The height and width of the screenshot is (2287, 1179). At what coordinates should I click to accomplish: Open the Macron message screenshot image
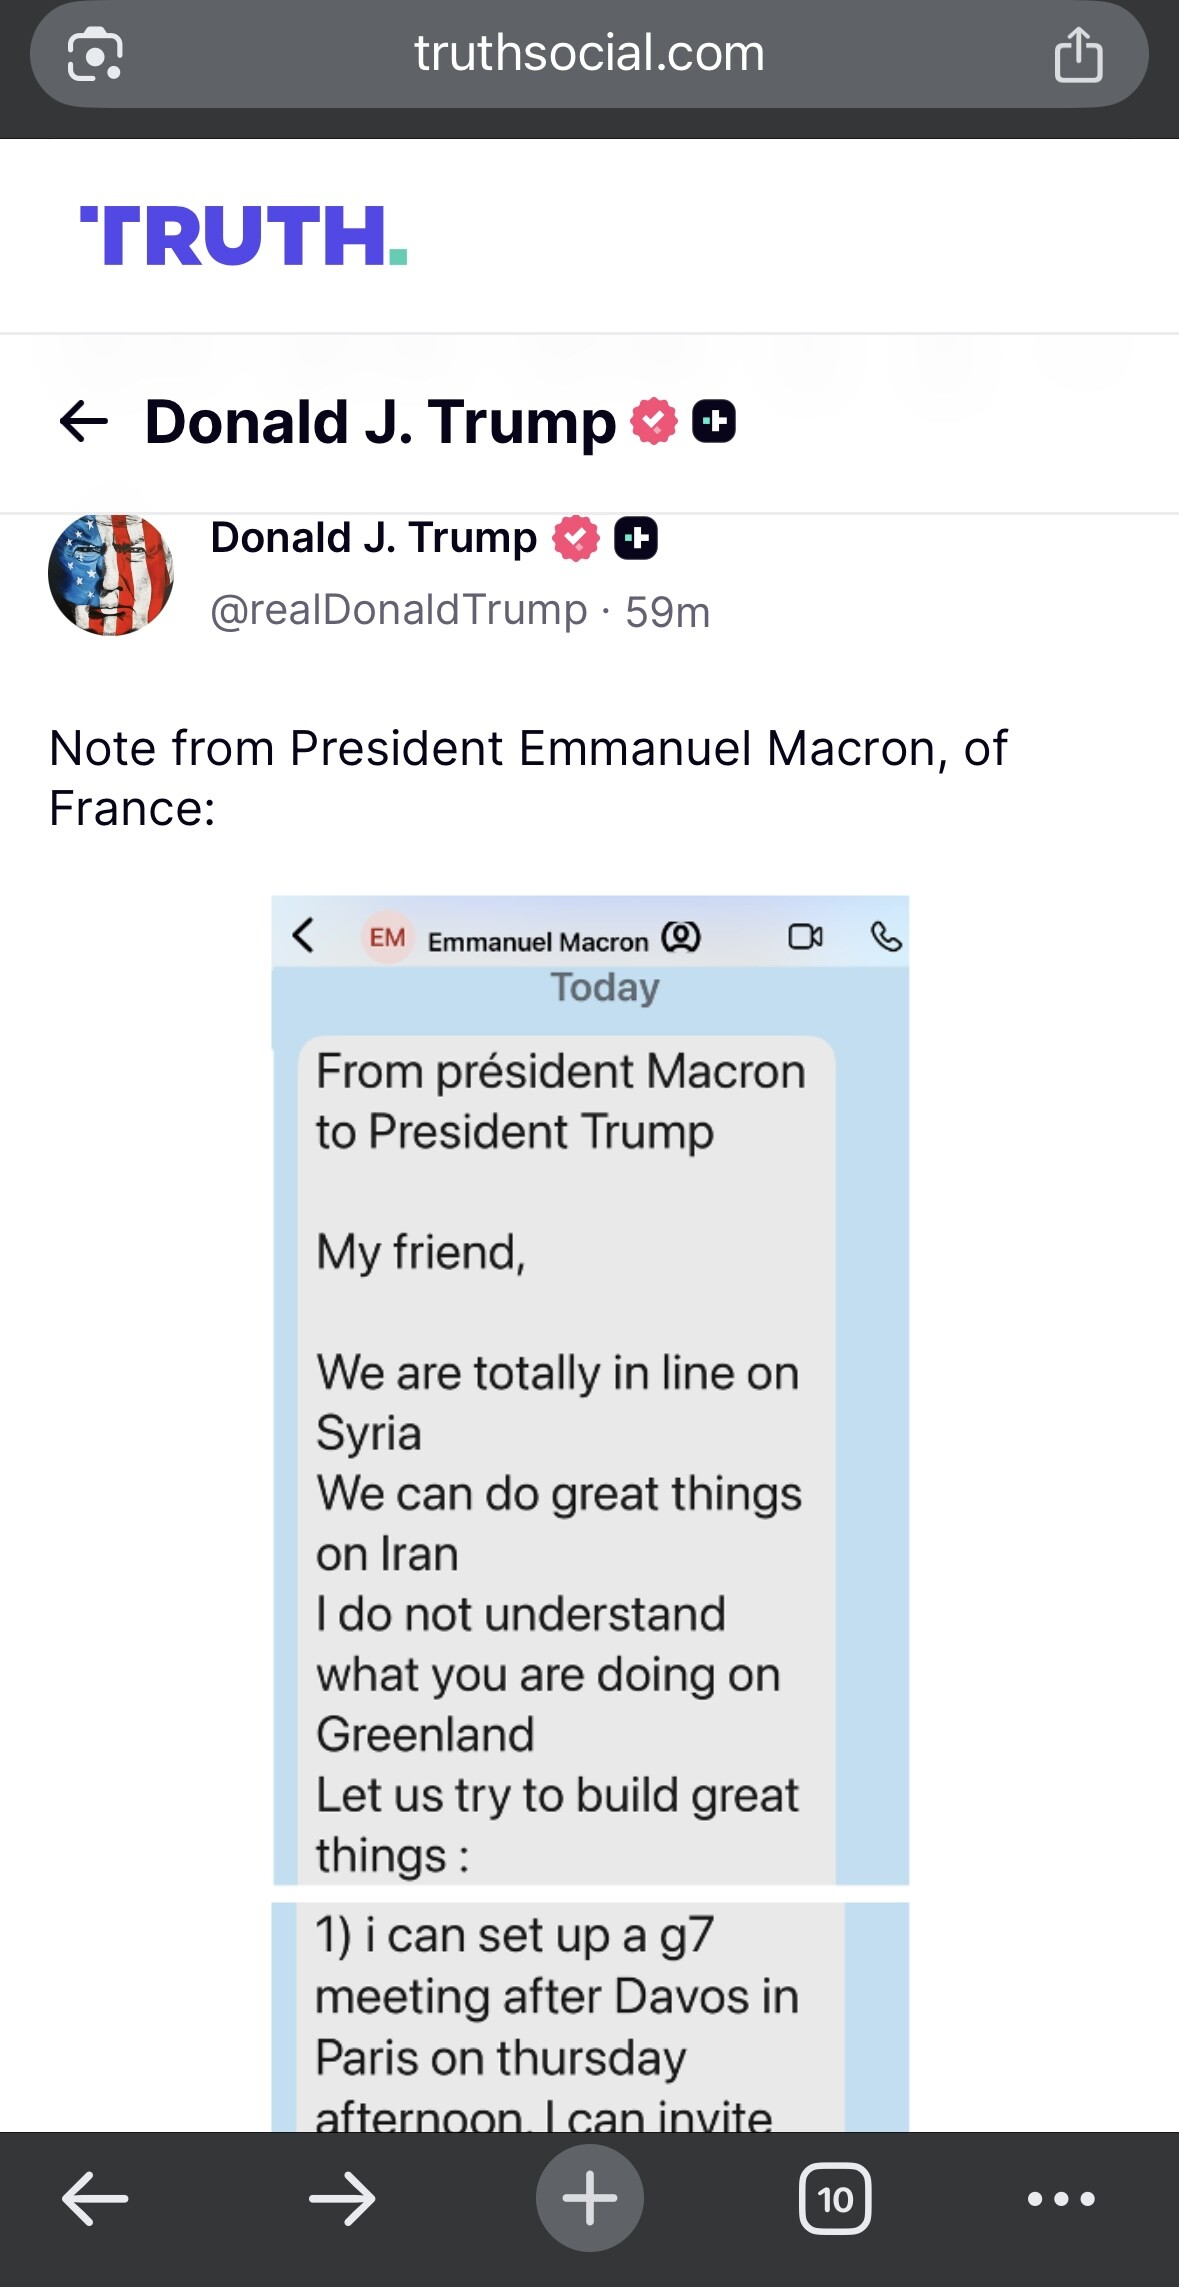click(590, 1500)
